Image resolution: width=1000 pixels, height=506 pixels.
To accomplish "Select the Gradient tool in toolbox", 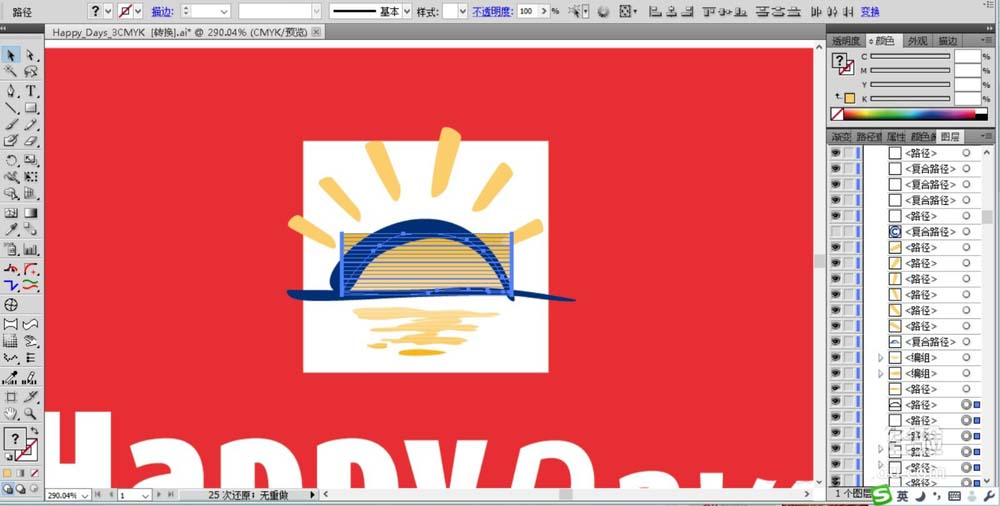I will click(31, 213).
